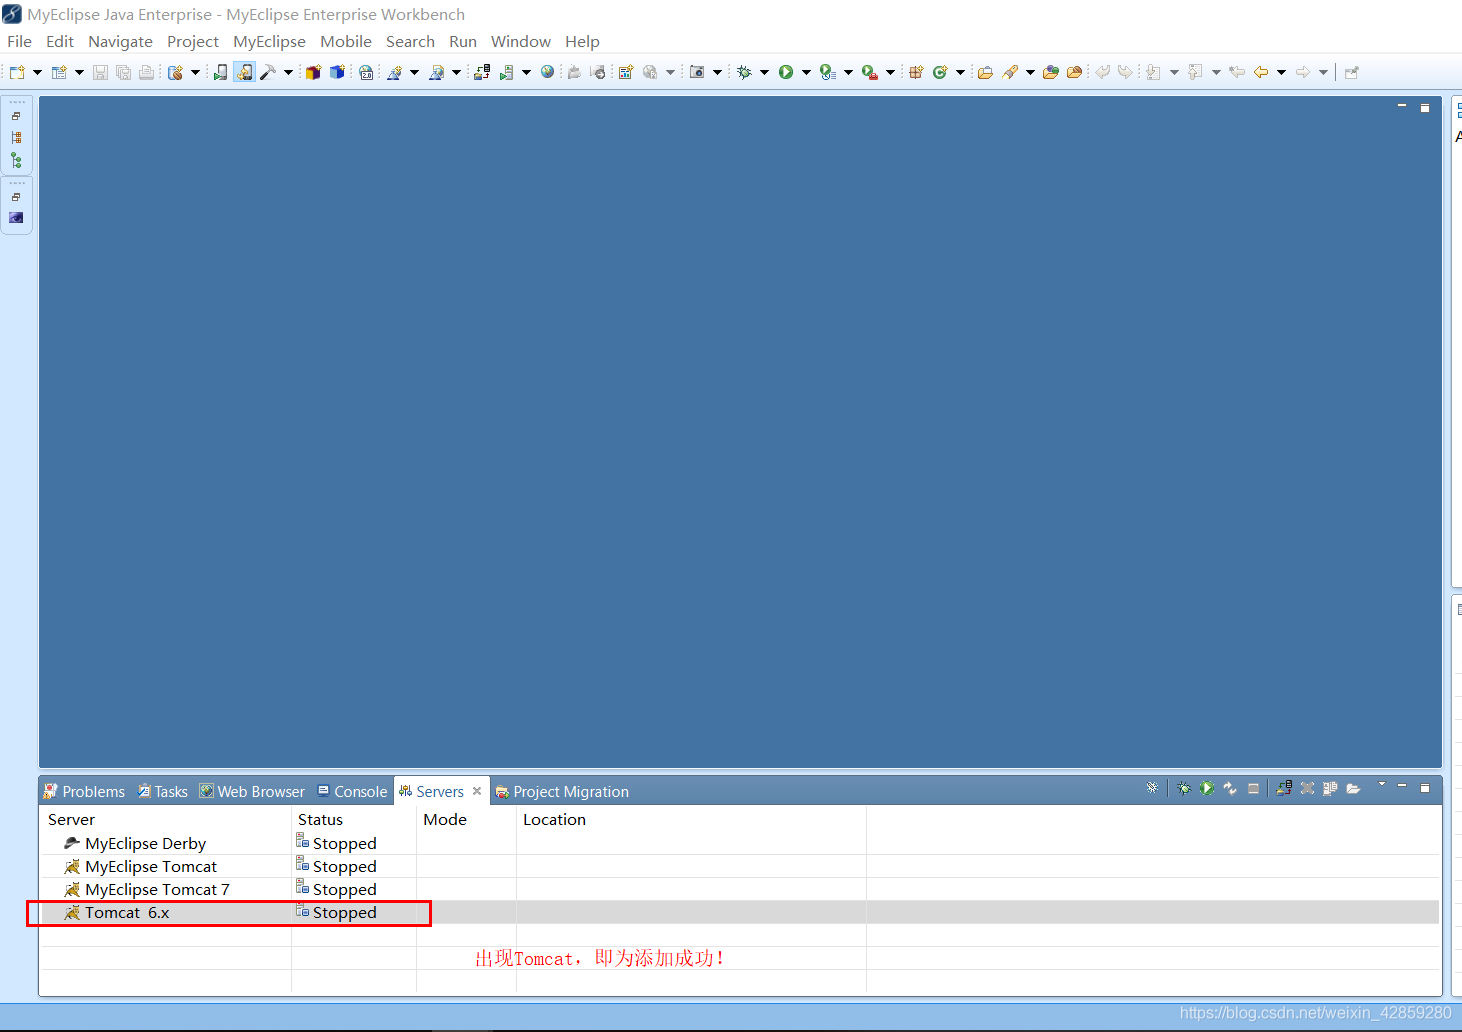Switch to the Web Browser tab
This screenshot has height=1032, width=1462.
point(252,791)
